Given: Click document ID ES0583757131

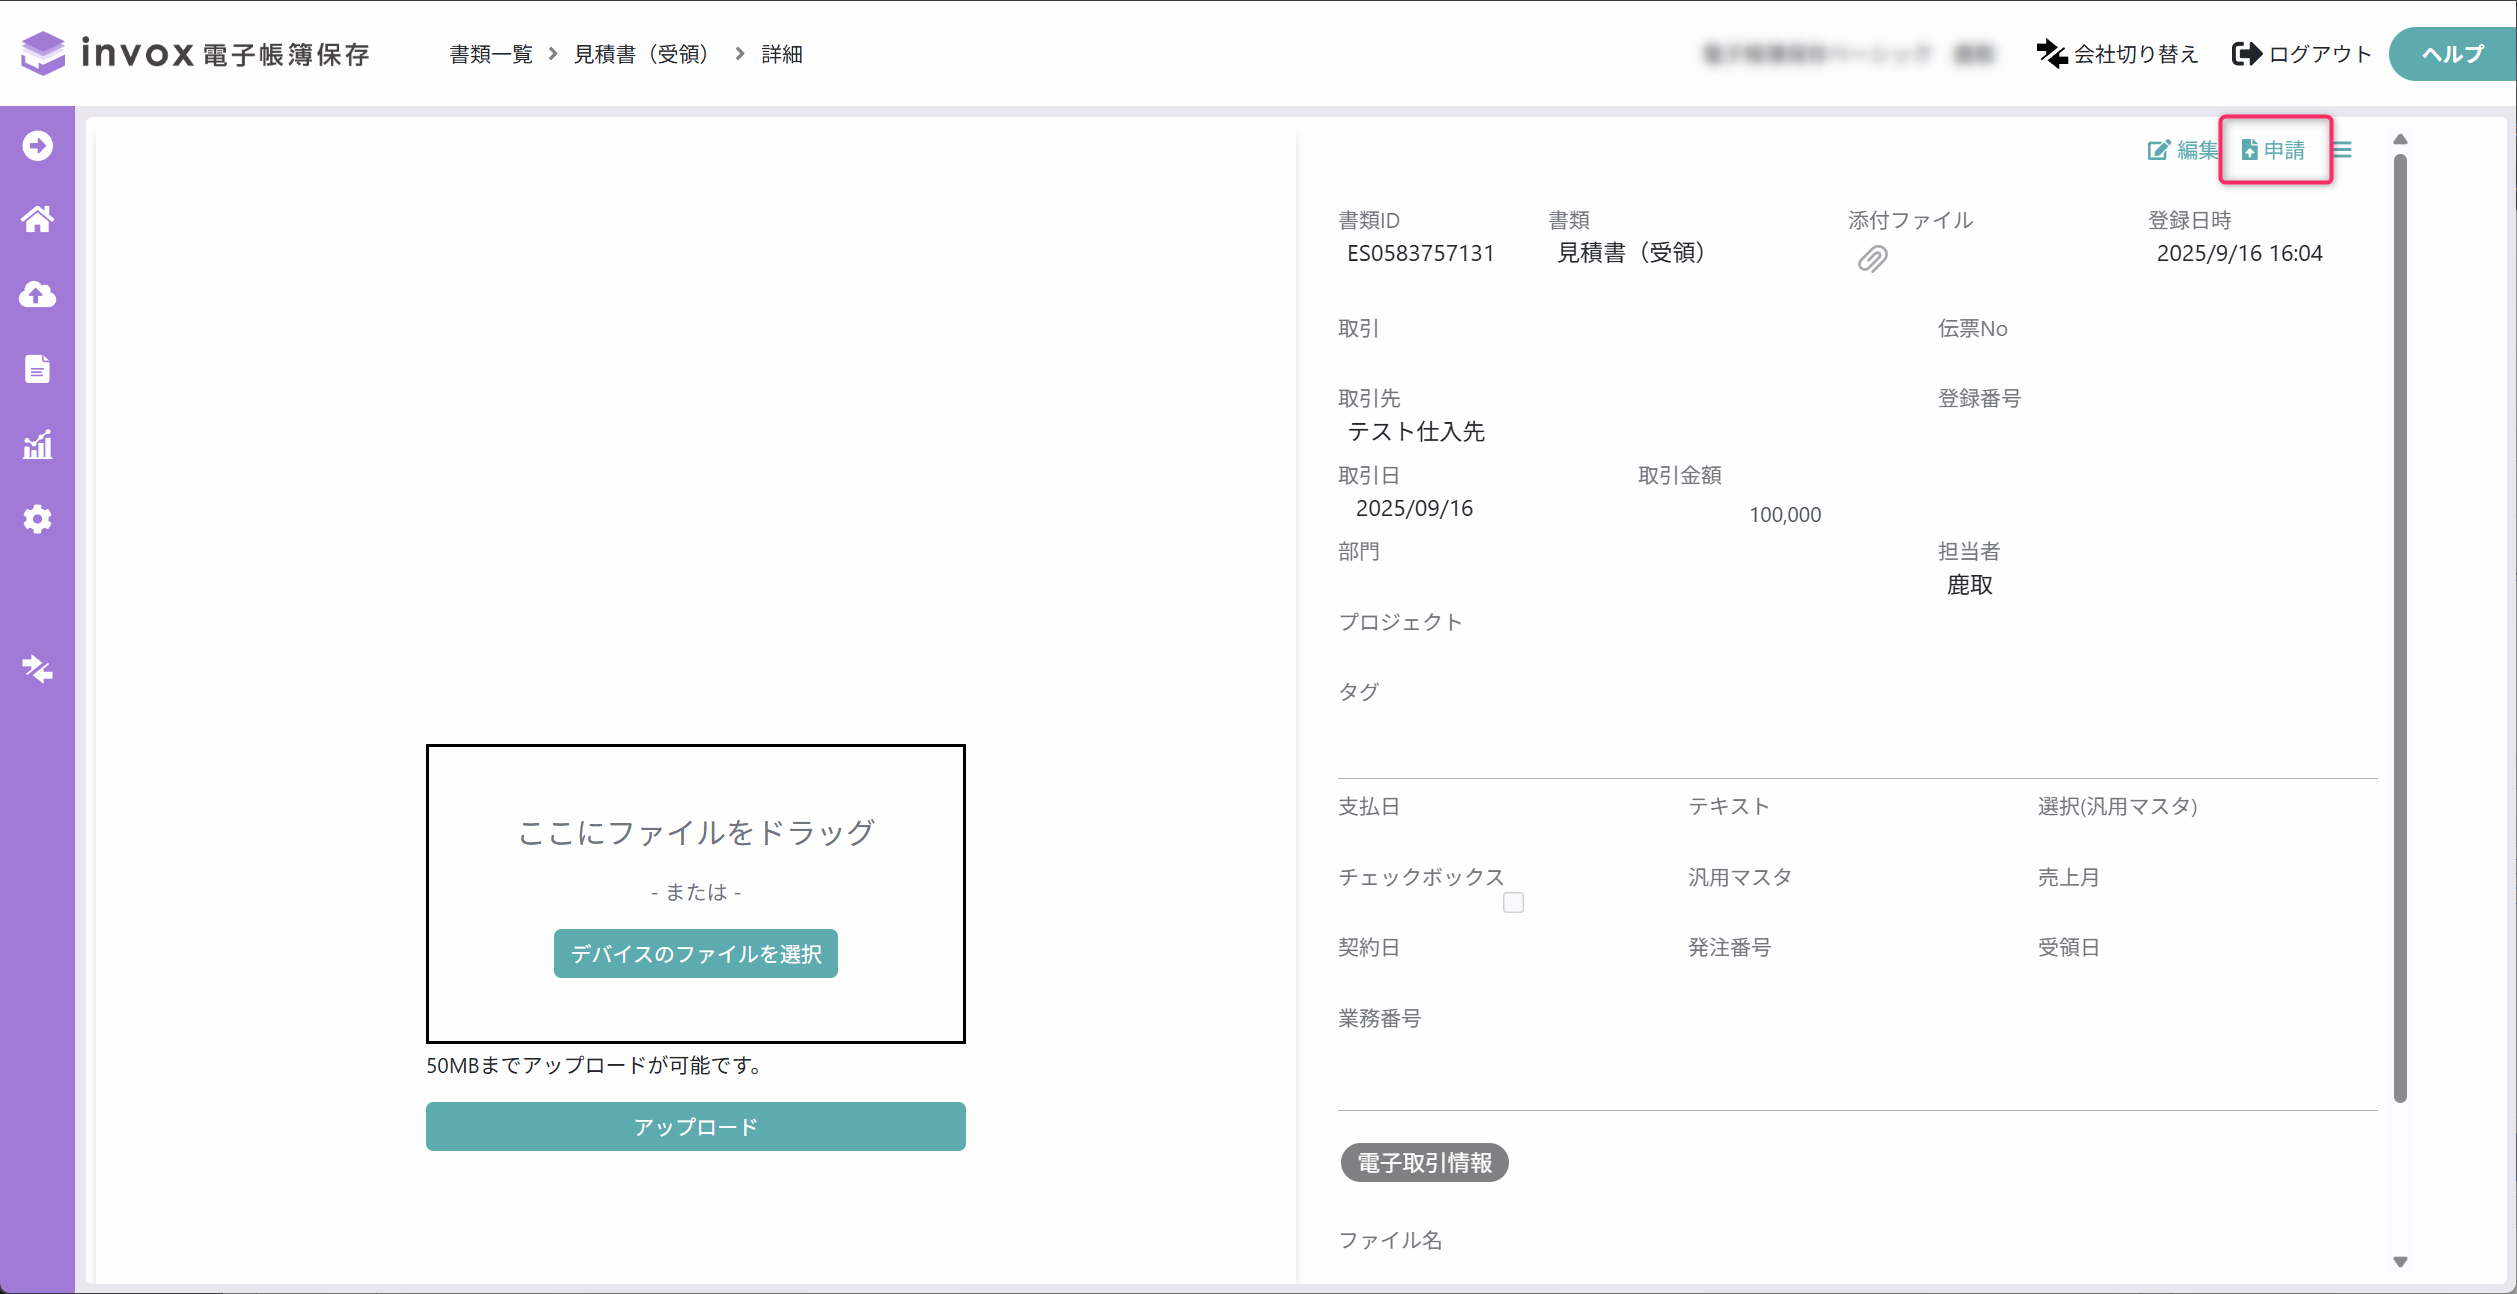Looking at the screenshot, I should click(1420, 253).
